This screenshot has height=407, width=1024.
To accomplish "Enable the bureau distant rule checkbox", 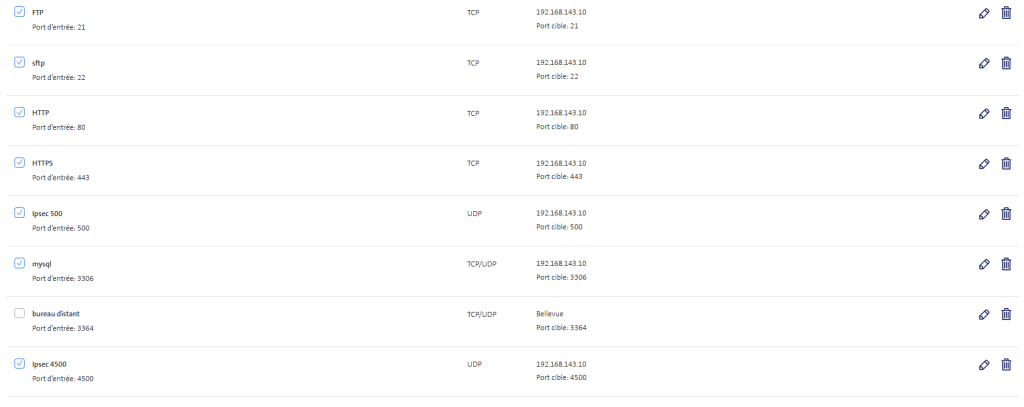I will (x=20, y=314).
